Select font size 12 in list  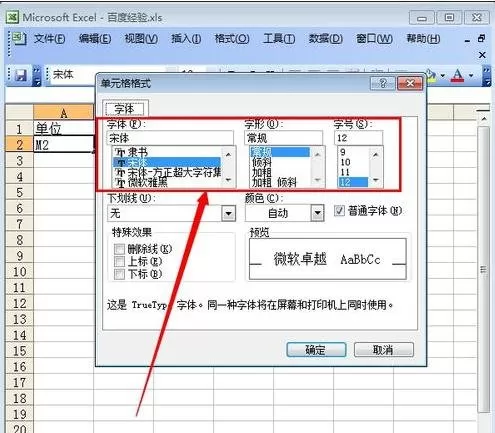click(353, 182)
